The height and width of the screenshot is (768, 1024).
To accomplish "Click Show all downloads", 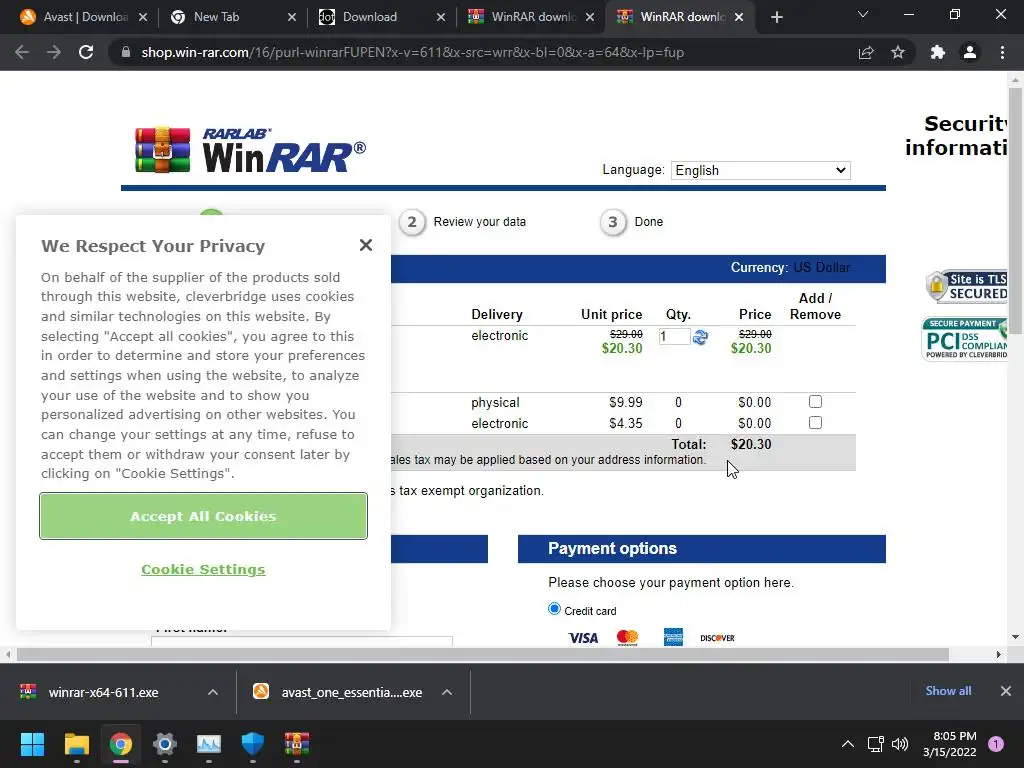I will click(x=948, y=691).
